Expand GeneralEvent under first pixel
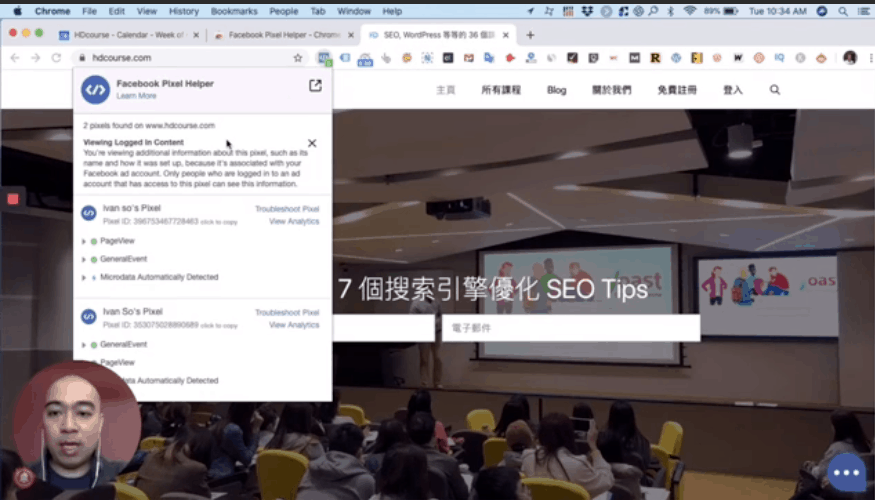Image resolution: width=875 pixels, height=500 pixels. pyautogui.click(x=84, y=259)
